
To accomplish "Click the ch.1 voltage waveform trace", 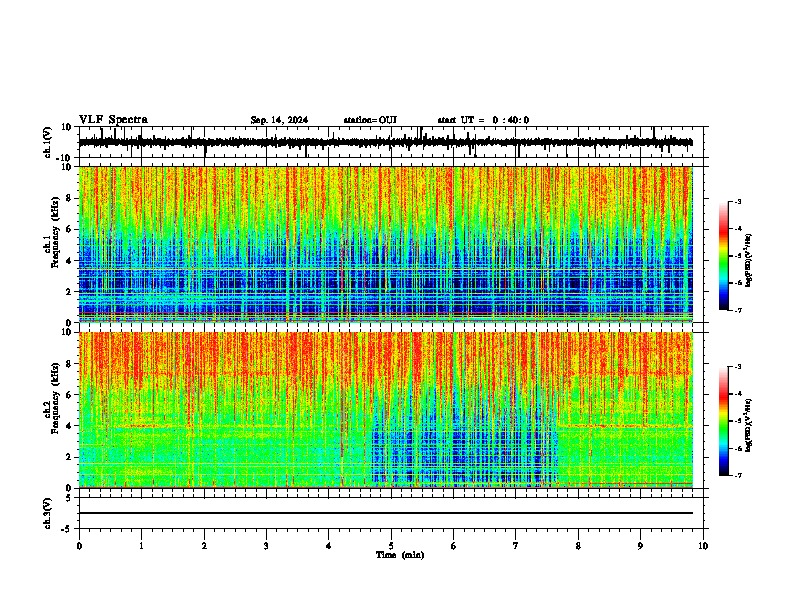I will click(386, 142).
